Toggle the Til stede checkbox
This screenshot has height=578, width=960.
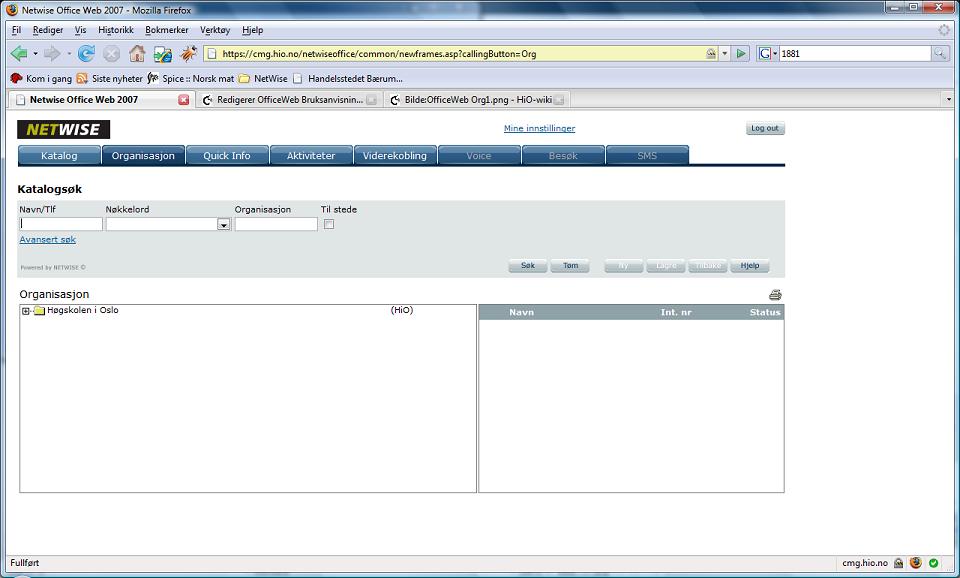click(x=329, y=224)
